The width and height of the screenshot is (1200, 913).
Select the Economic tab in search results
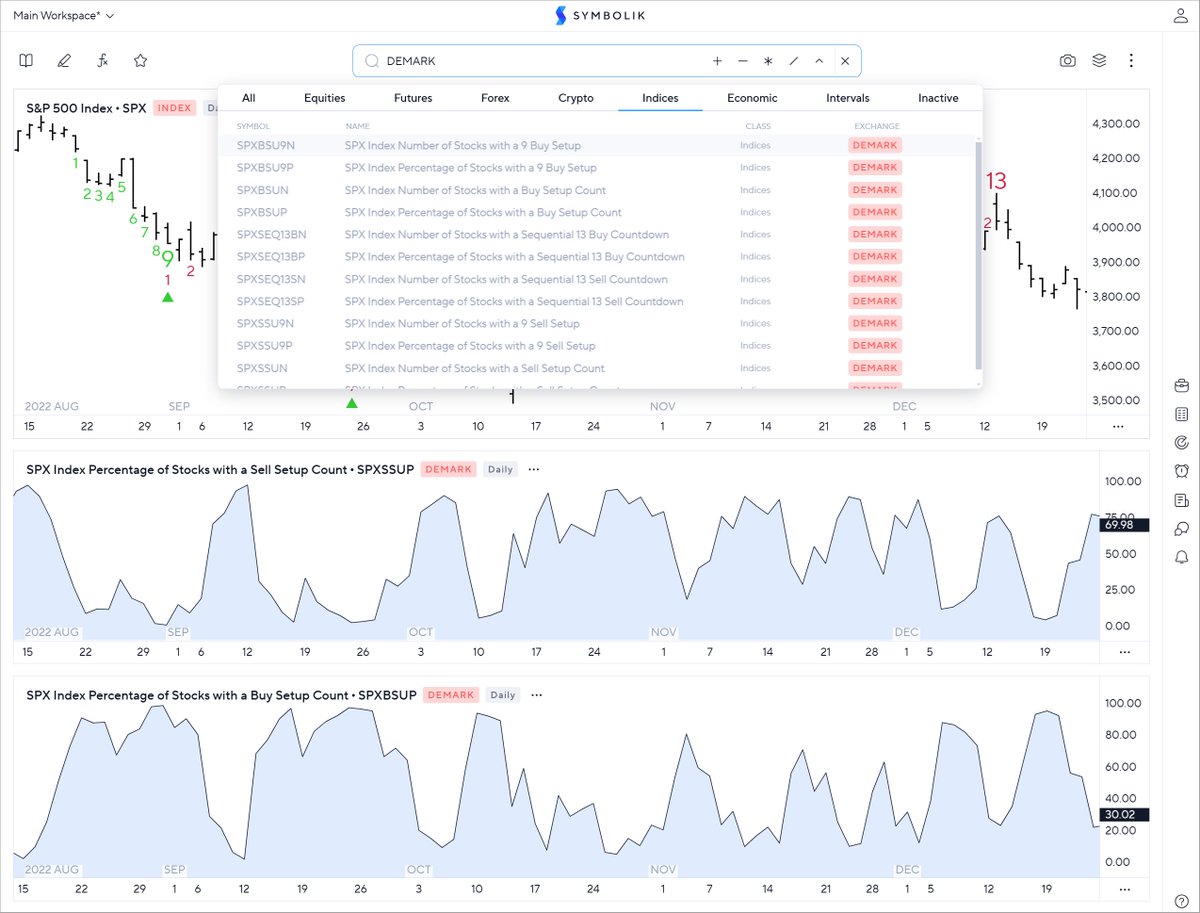pos(752,97)
